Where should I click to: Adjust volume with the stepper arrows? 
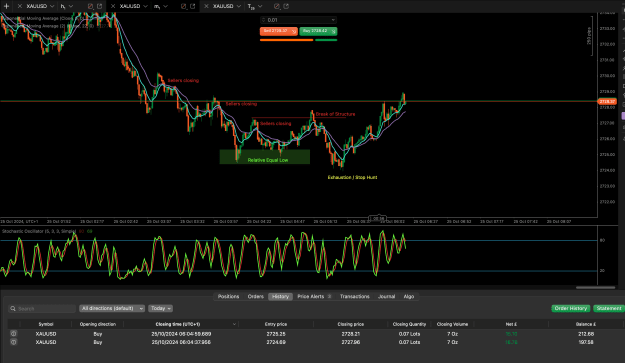point(263,20)
